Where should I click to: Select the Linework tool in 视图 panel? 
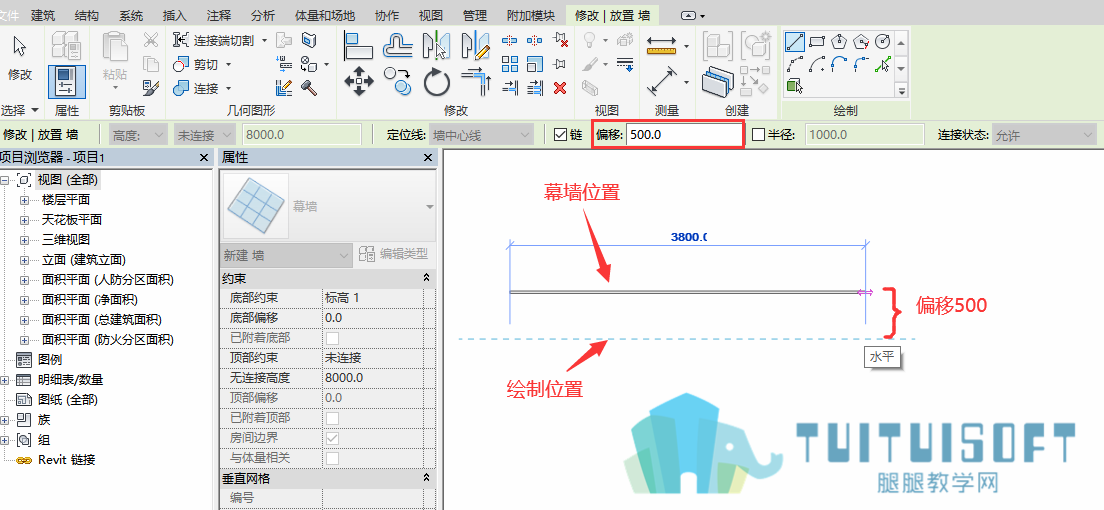[625, 64]
